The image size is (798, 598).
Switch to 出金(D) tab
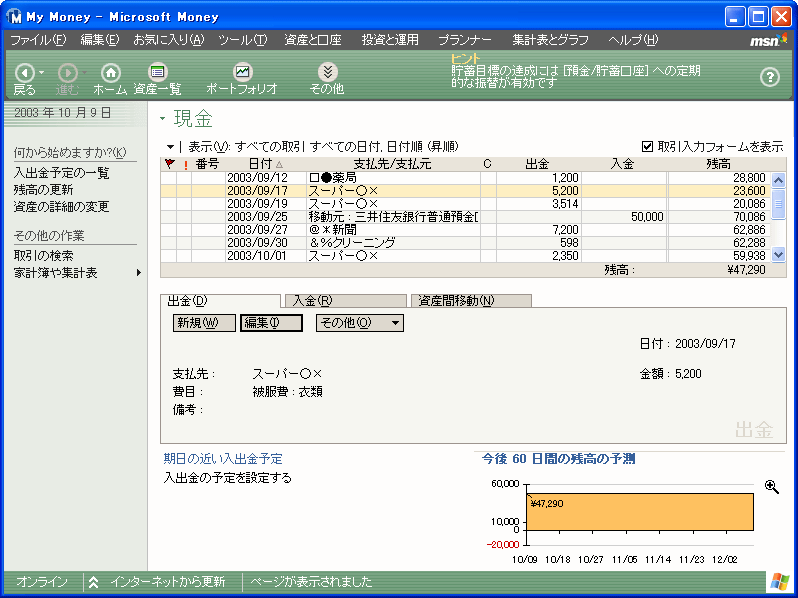click(220, 301)
